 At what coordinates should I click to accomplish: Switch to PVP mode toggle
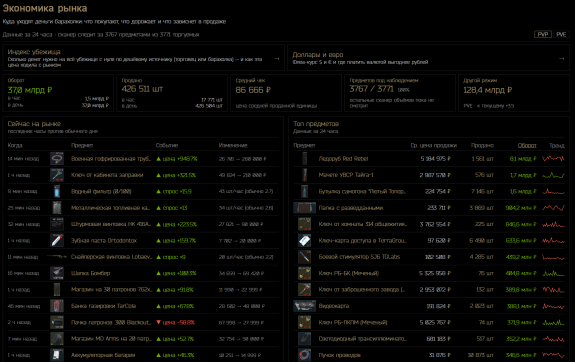543,34
